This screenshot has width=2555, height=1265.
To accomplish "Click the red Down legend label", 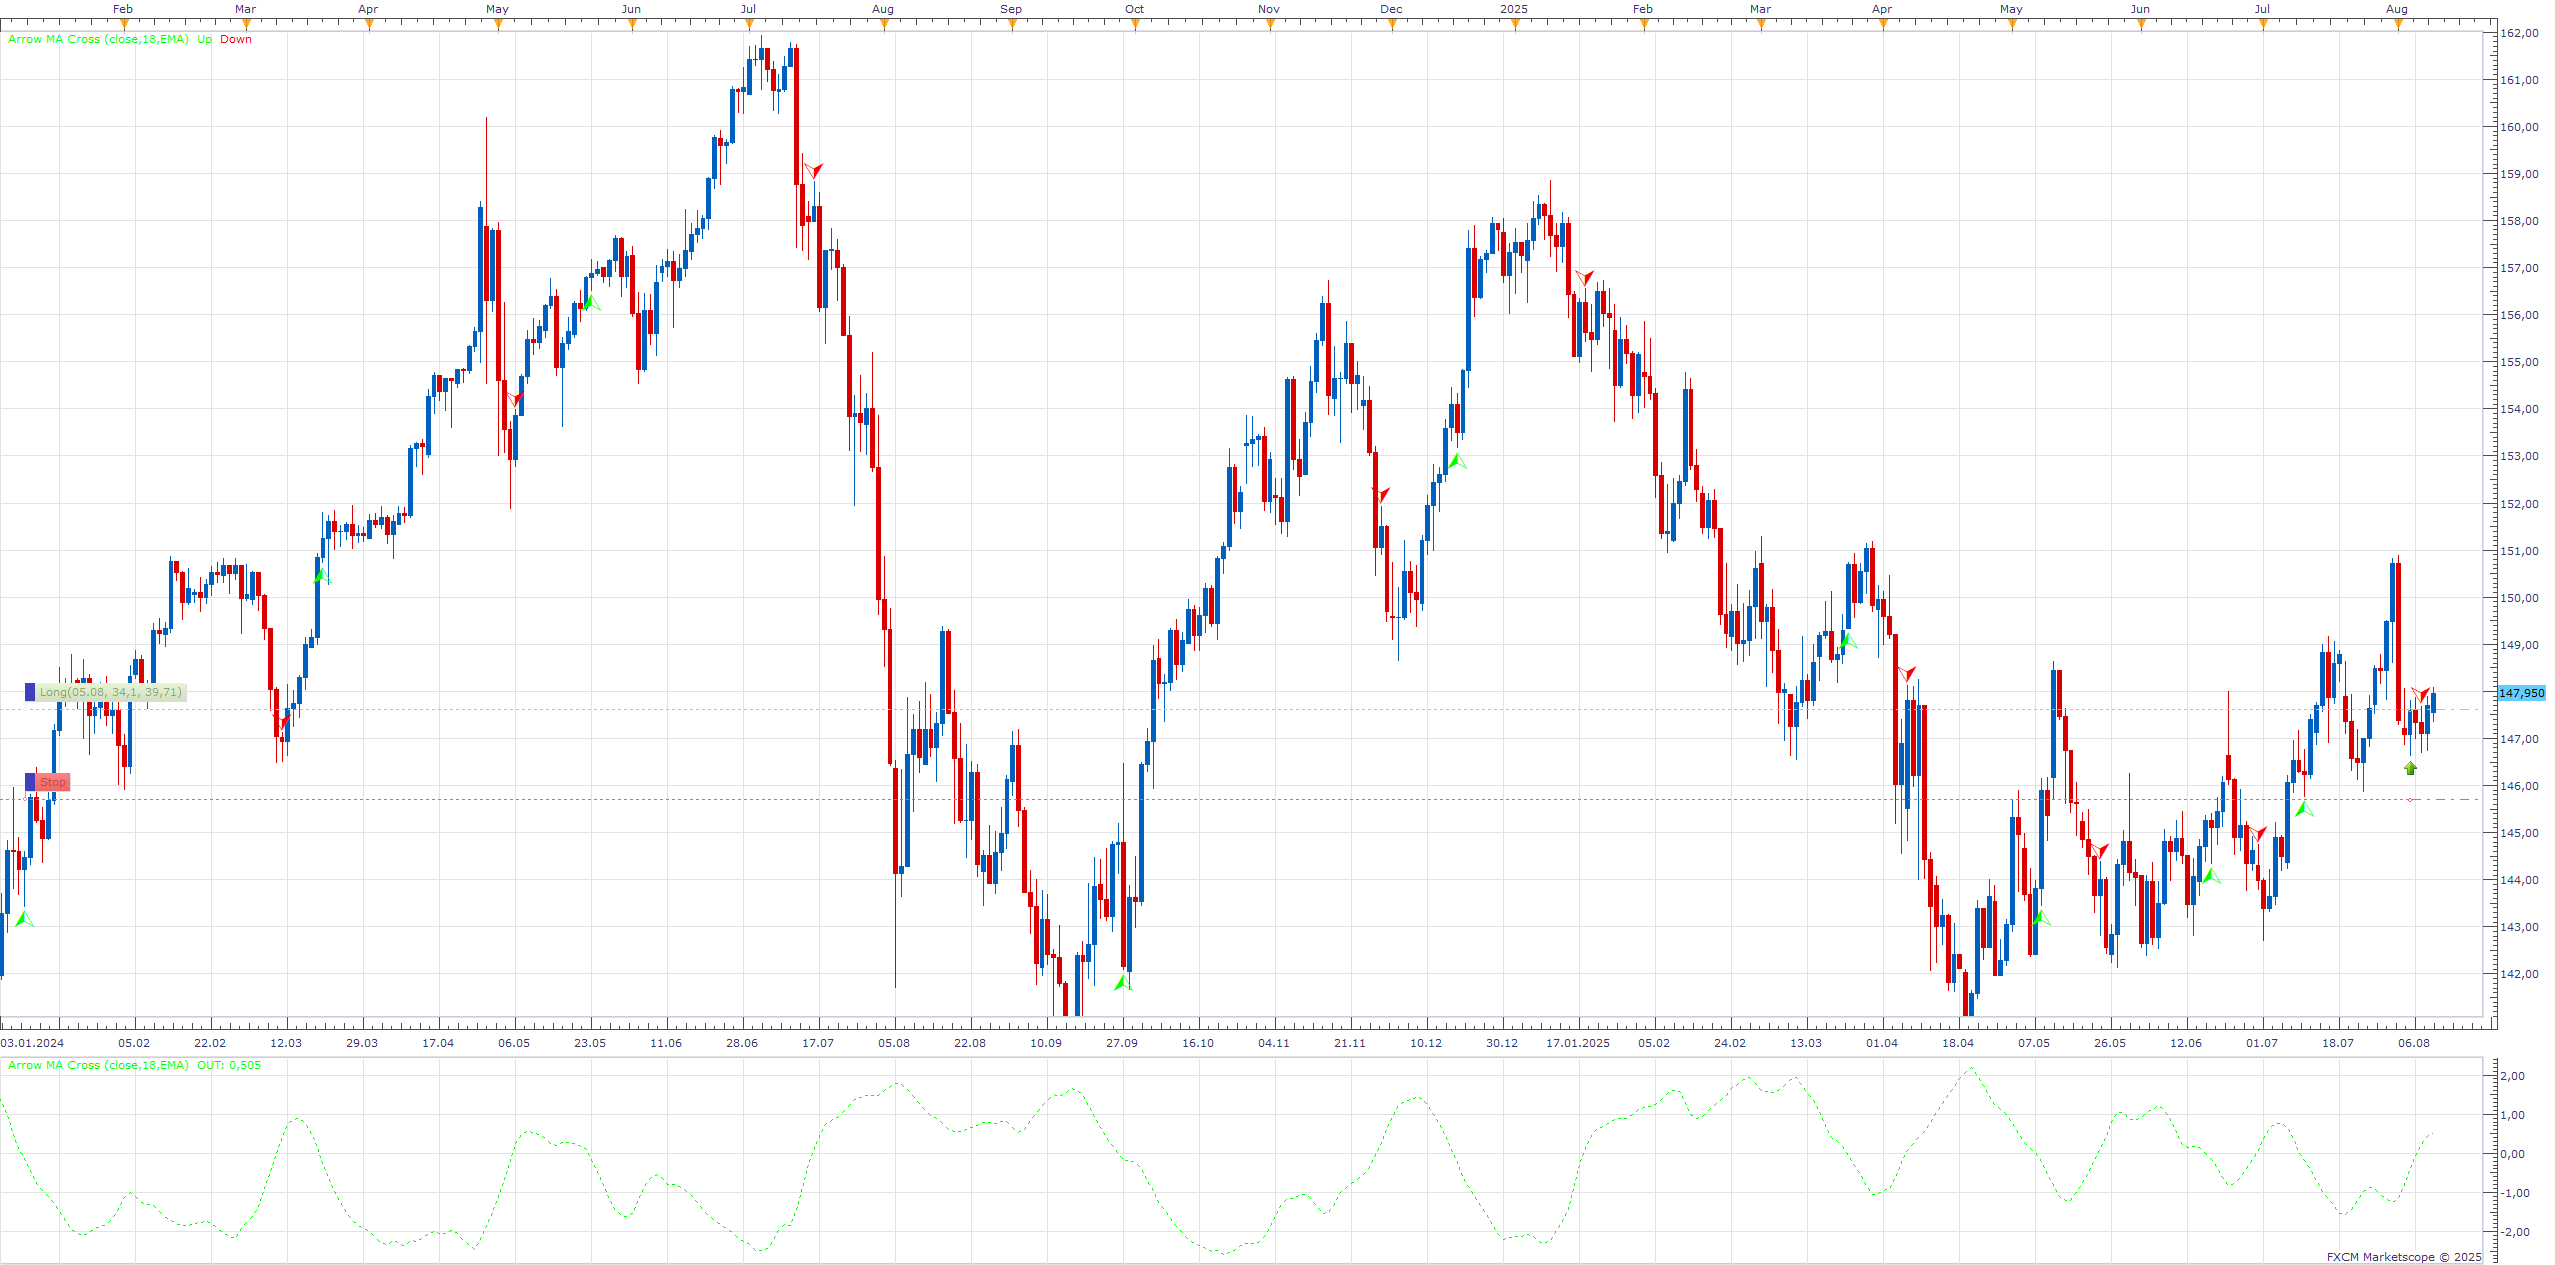I will (236, 39).
